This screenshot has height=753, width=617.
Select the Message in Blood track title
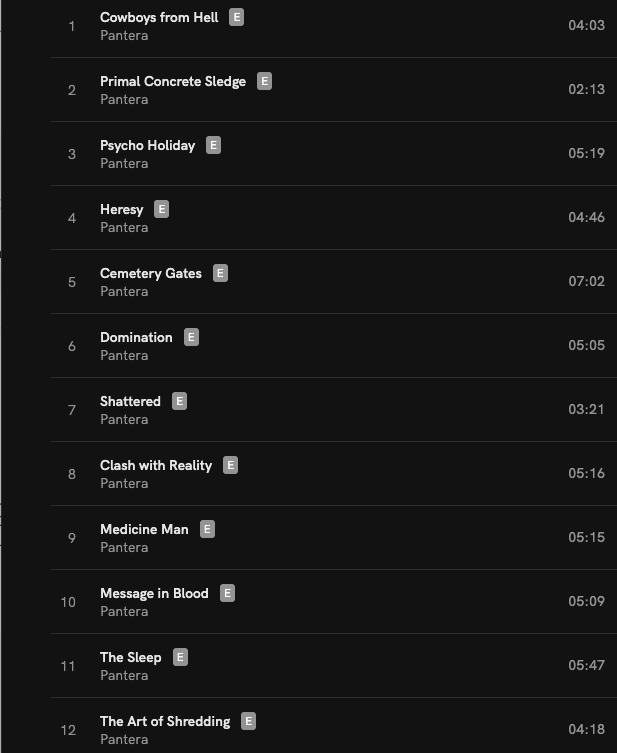pyautogui.click(x=154, y=593)
